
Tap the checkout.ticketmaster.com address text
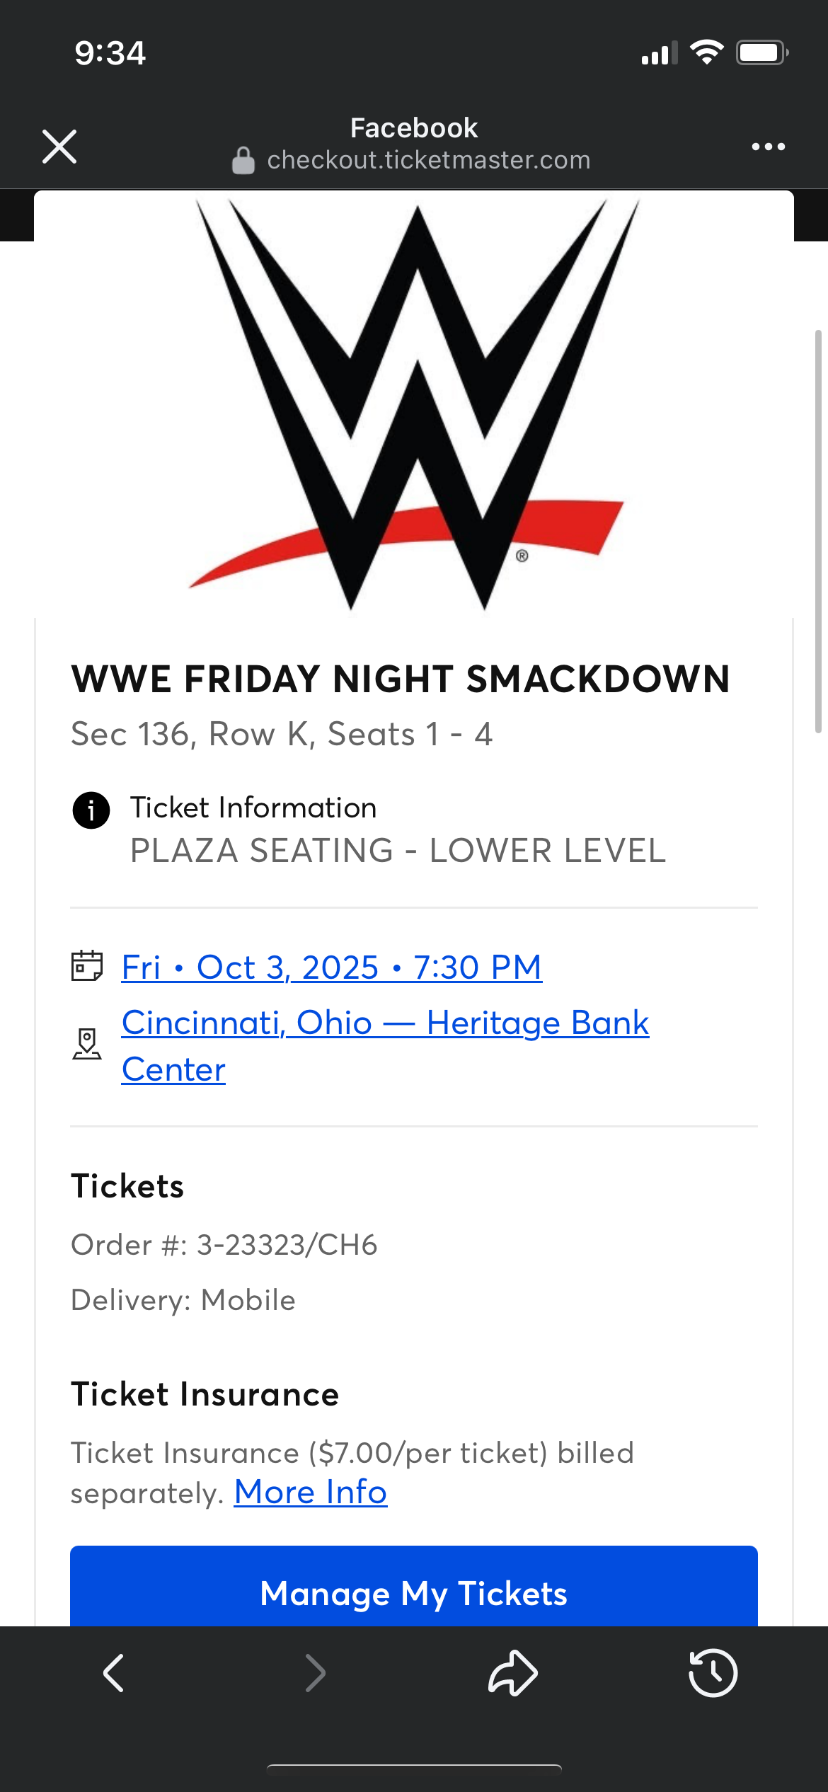coord(428,161)
